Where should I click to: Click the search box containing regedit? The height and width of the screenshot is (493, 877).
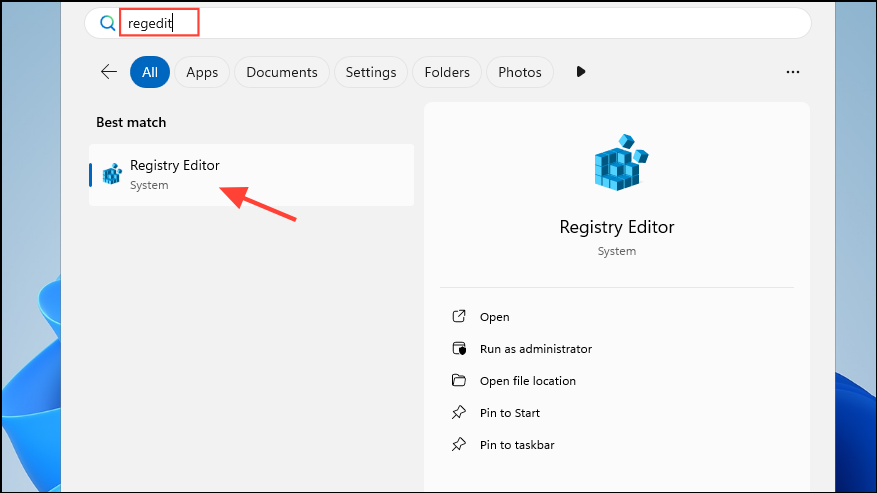click(x=447, y=23)
